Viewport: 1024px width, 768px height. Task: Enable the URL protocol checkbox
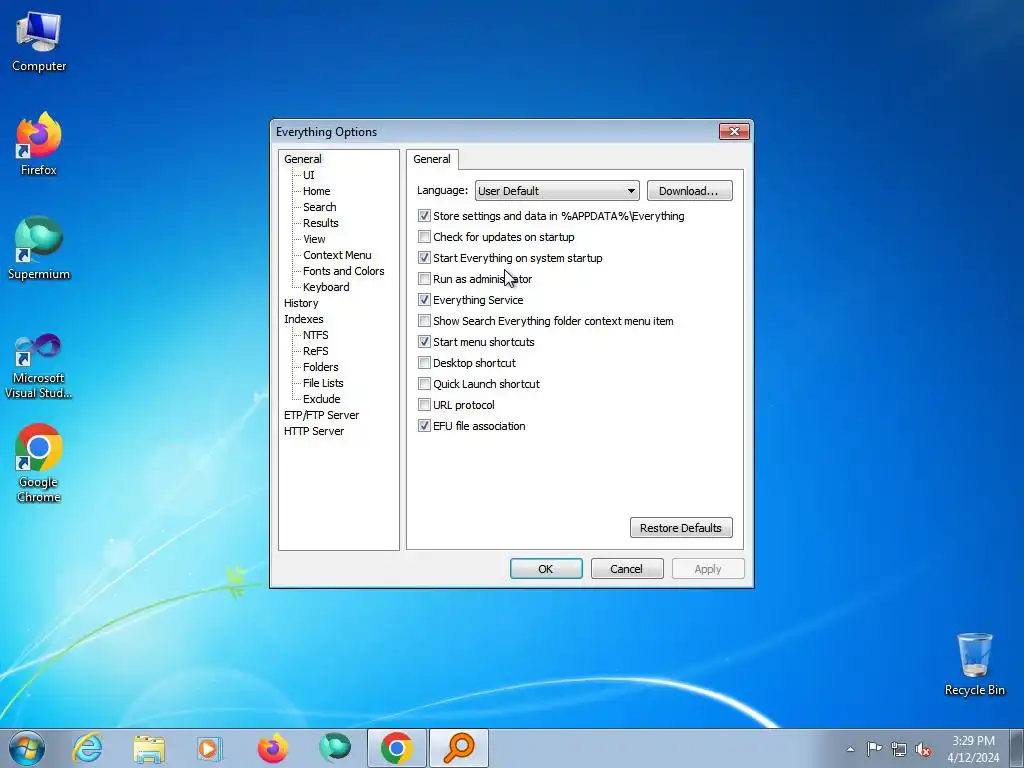coord(424,404)
